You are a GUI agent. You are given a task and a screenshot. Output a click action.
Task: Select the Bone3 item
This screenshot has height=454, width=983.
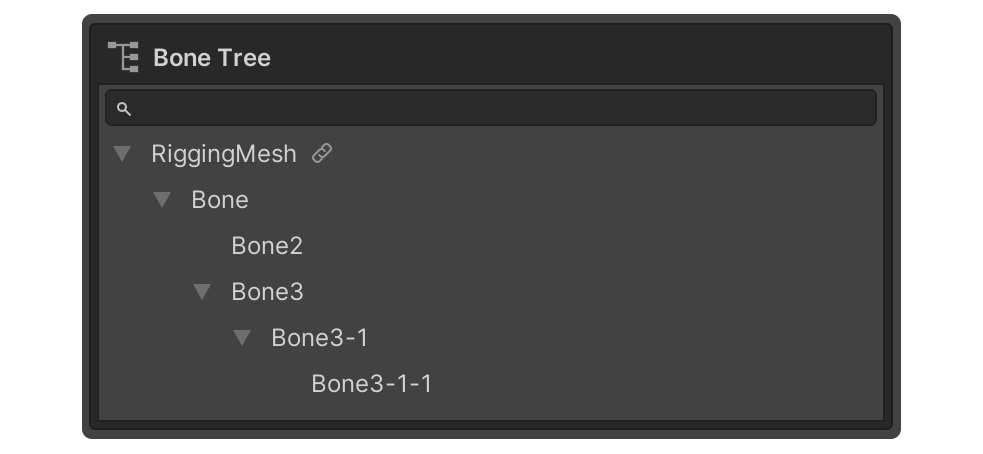coord(267,292)
